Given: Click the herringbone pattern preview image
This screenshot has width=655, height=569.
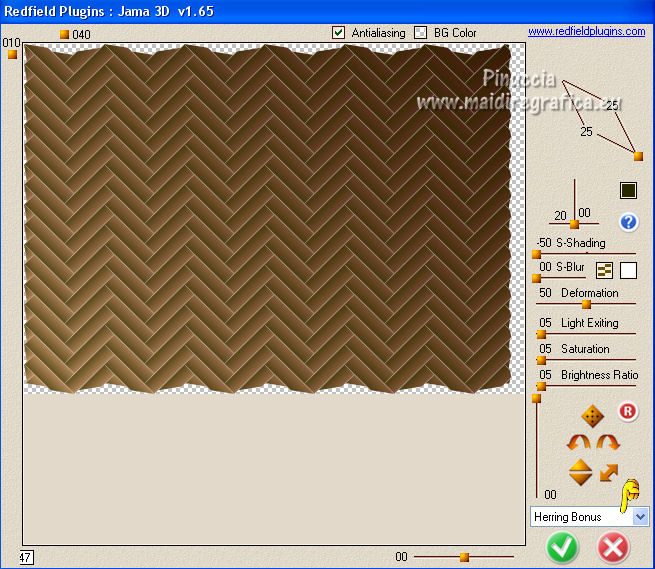Looking at the screenshot, I should (x=267, y=218).
